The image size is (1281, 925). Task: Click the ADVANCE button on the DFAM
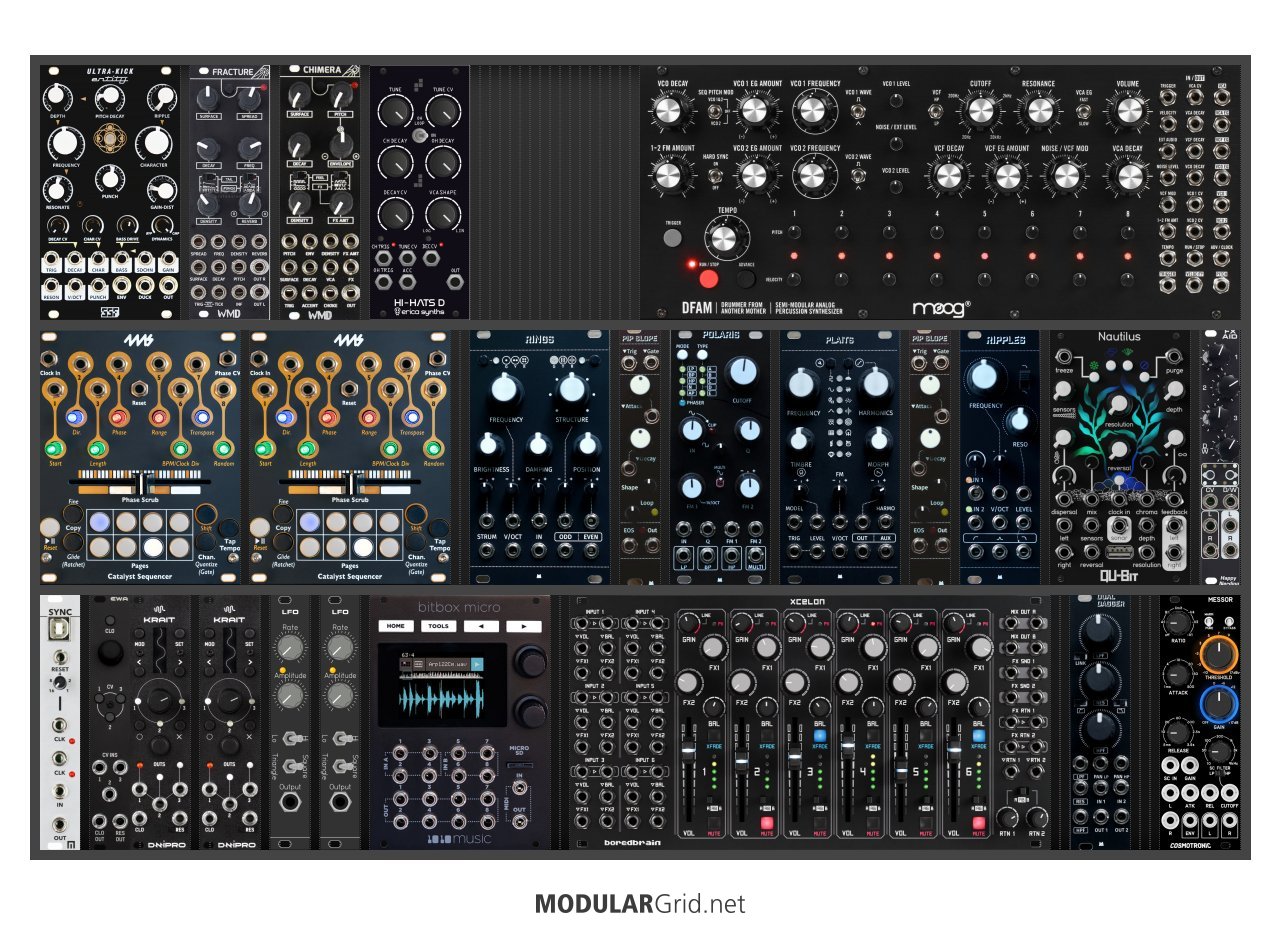744,278
